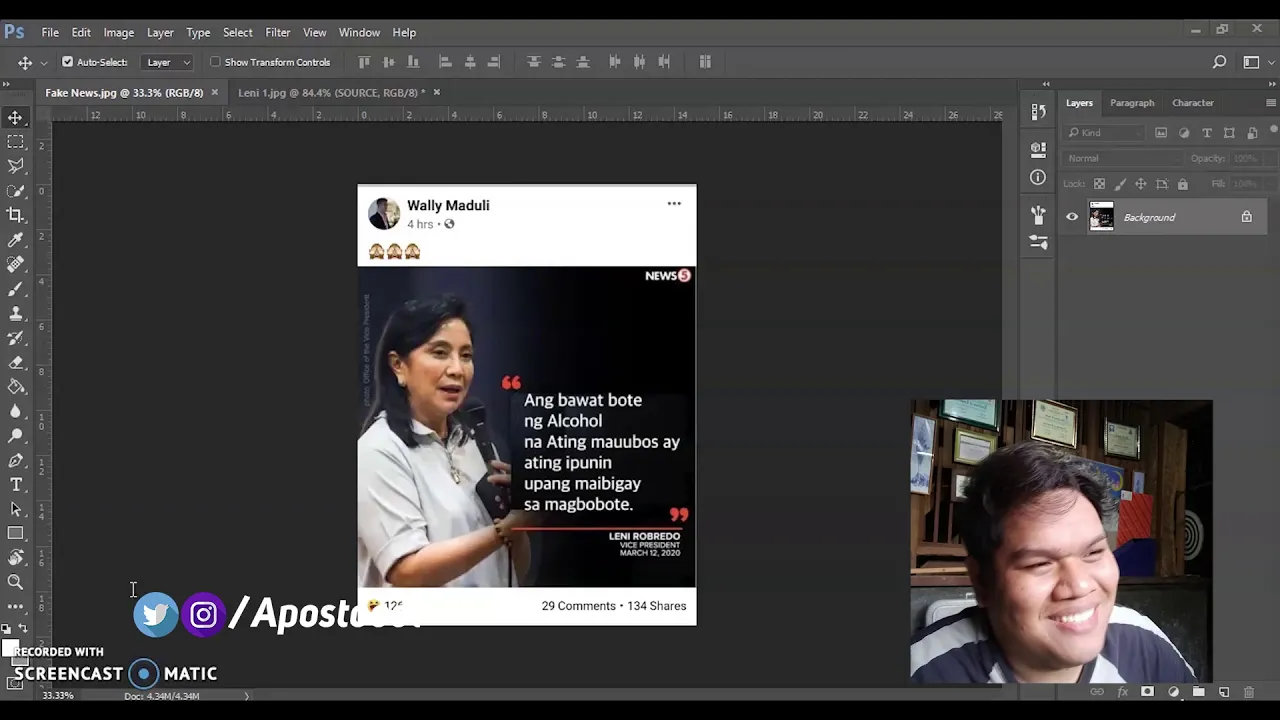
Task: Swap foreground and background colors arrow
Action: click(x=23, y=629)
